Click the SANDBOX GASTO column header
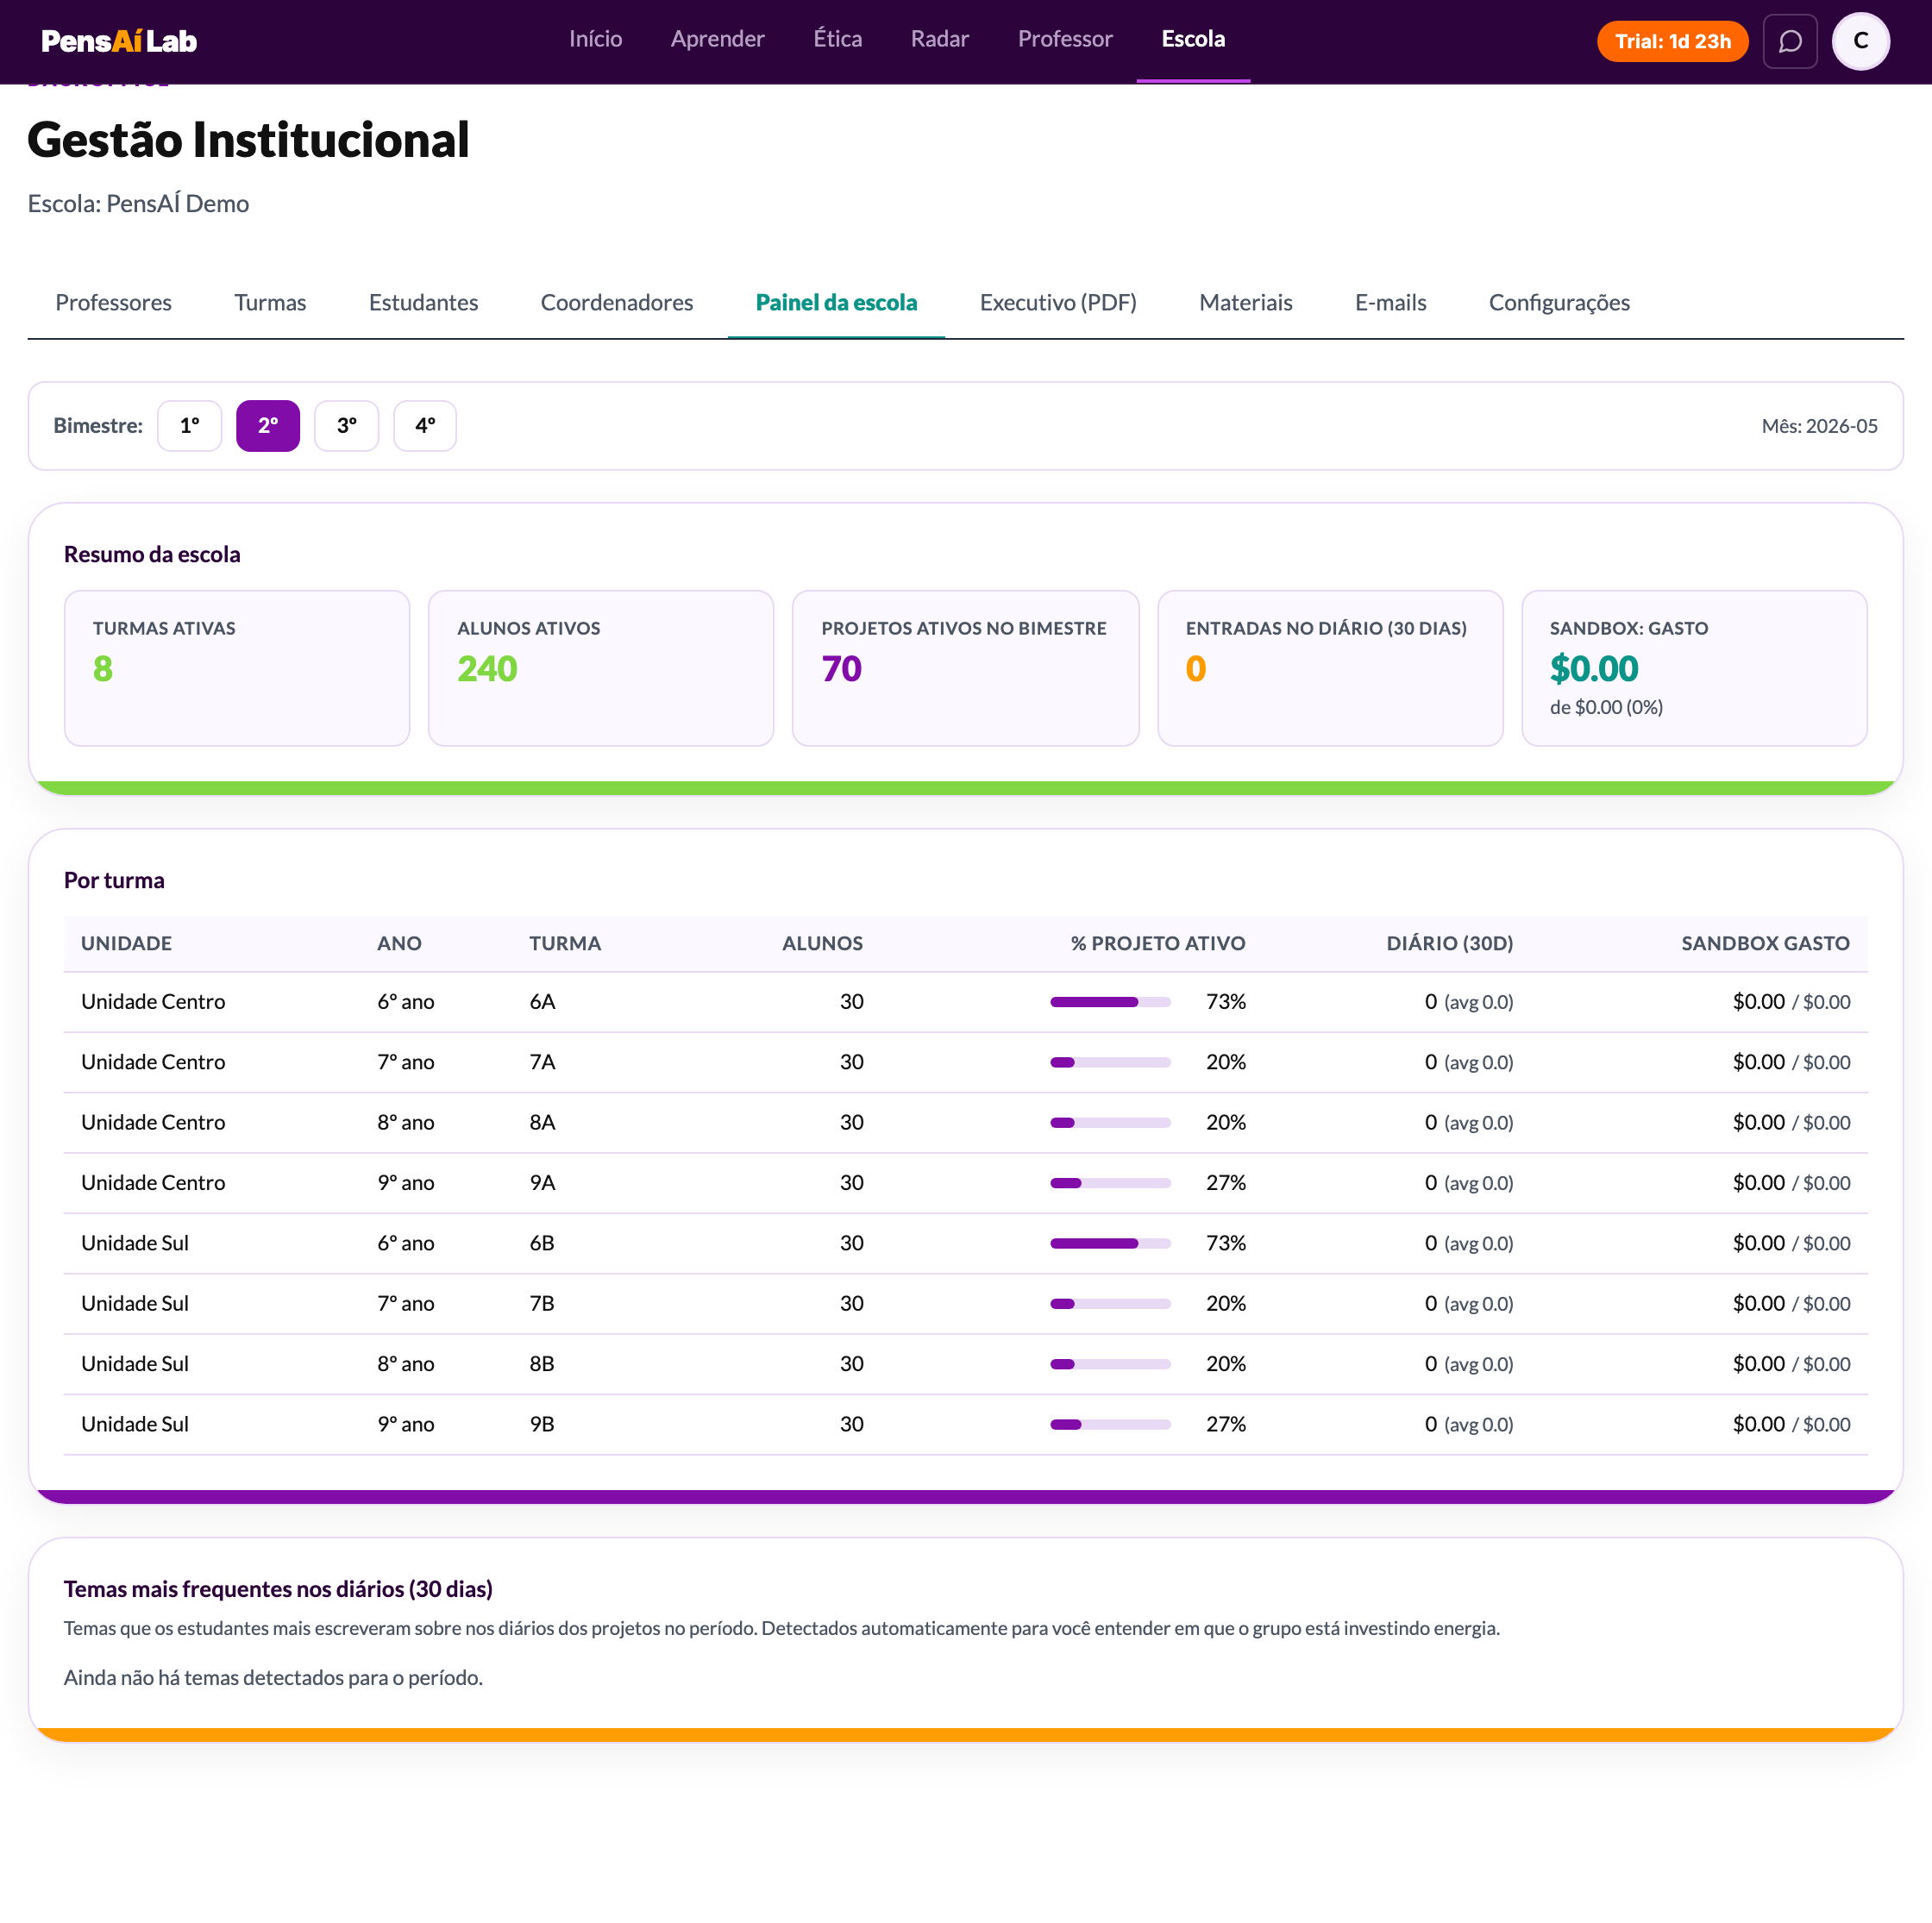 tap(1765, 943)
